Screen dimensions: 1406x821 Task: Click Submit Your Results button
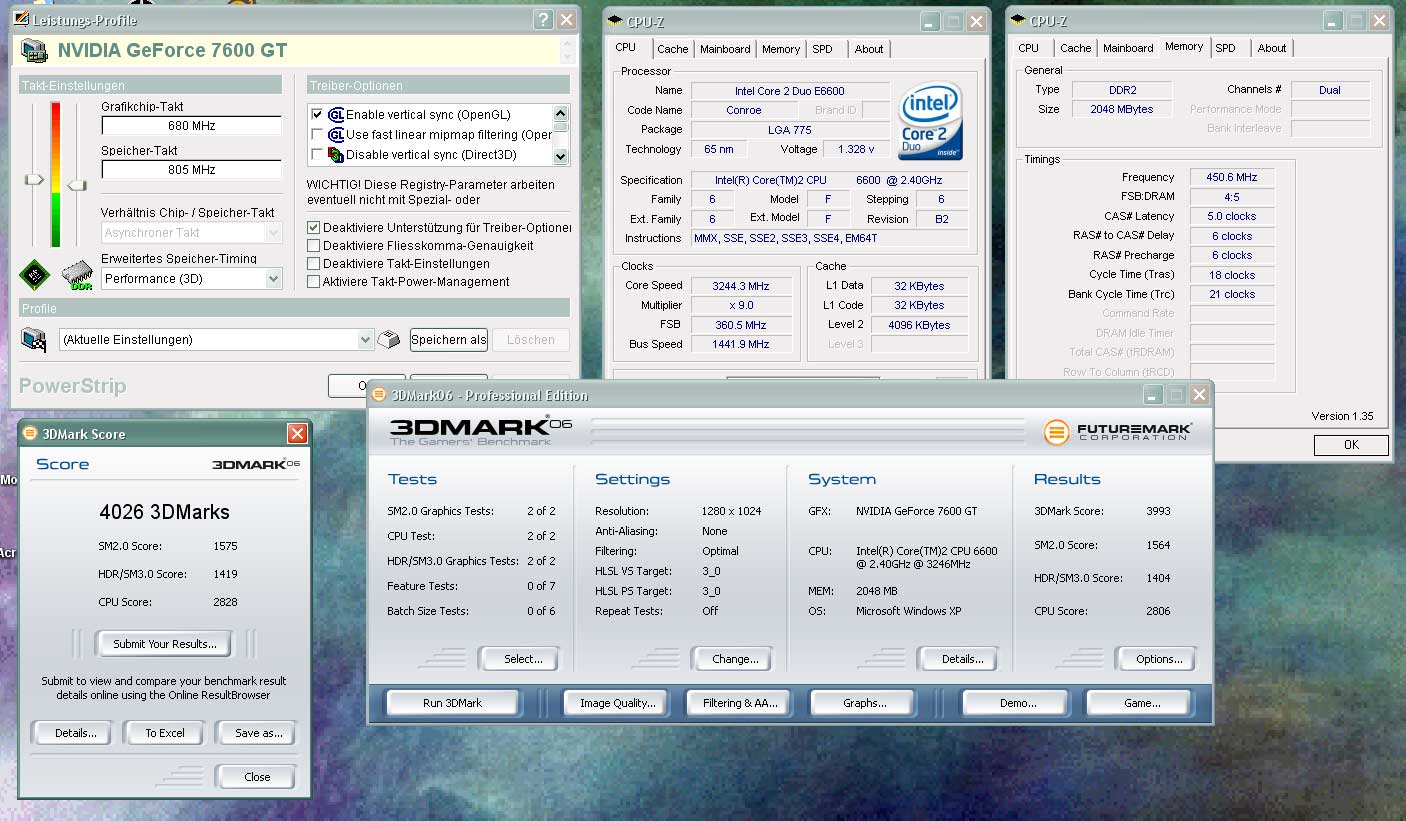click(165, 644)
